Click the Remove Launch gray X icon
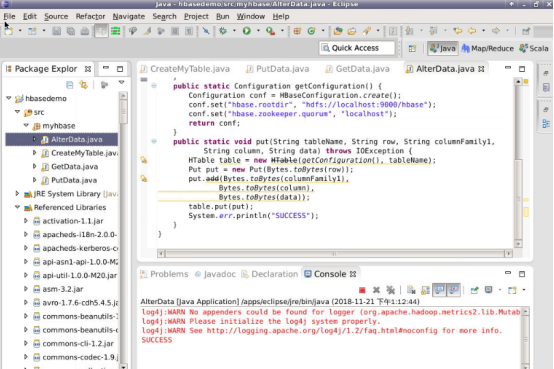Image resolution: width=554 pixels, height=369 pixels. tap(376, 290)
